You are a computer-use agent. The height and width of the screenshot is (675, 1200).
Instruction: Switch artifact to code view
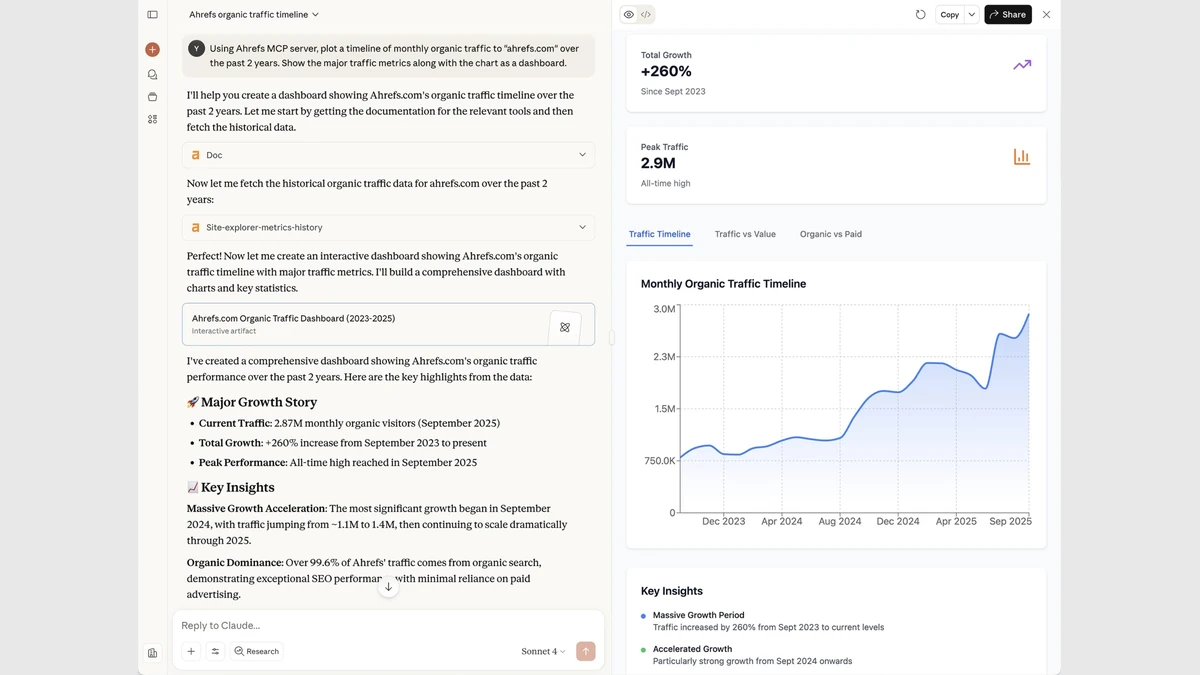646,15
